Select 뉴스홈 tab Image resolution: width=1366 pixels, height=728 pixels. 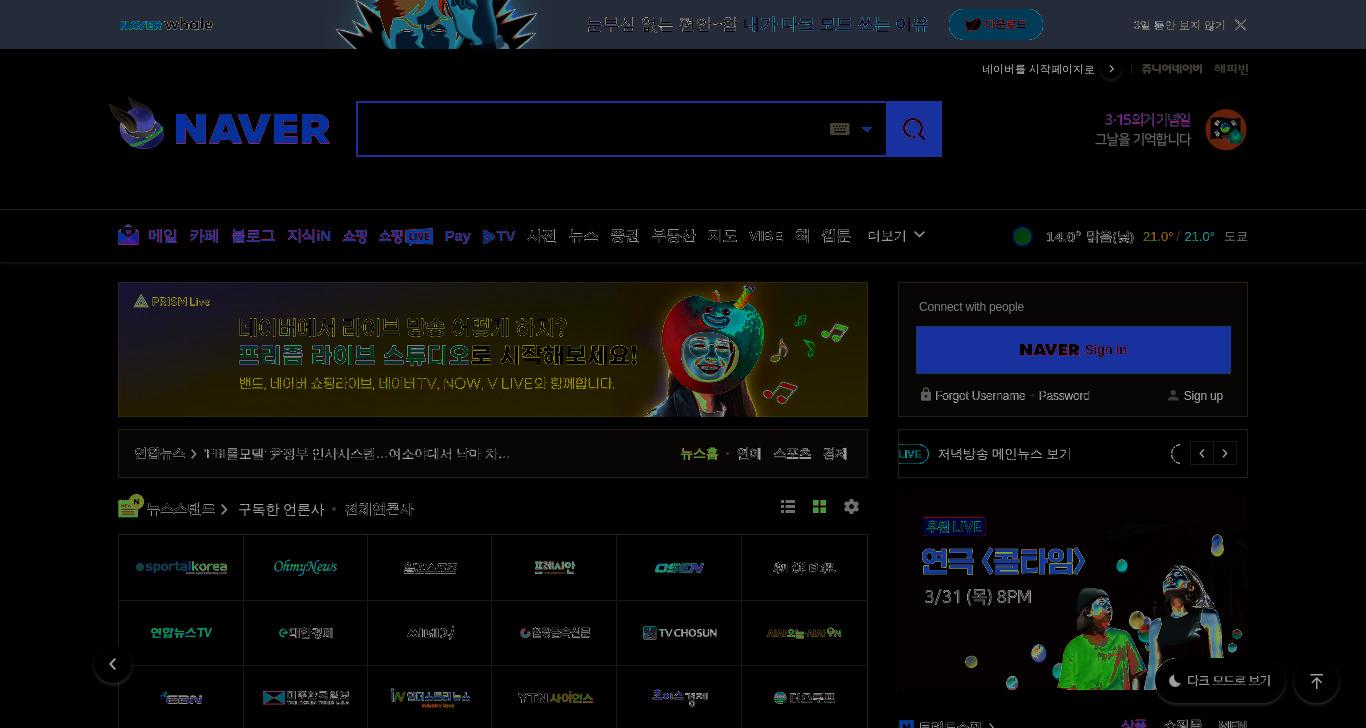click(x=699, y=453)
